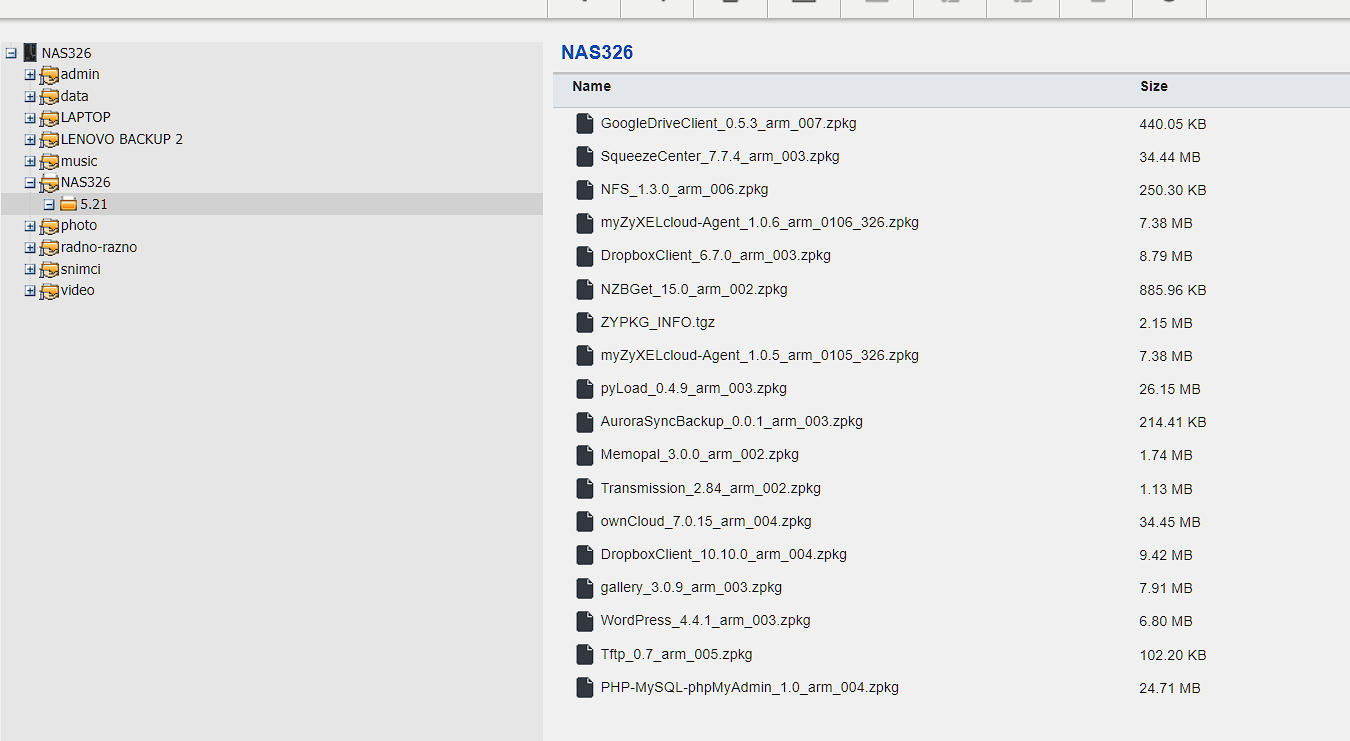The image size is (1350, 741).
Task: Click the icon of DropboxClient_10.10.0_arm_004.zpkg
Action: (585, 555)
